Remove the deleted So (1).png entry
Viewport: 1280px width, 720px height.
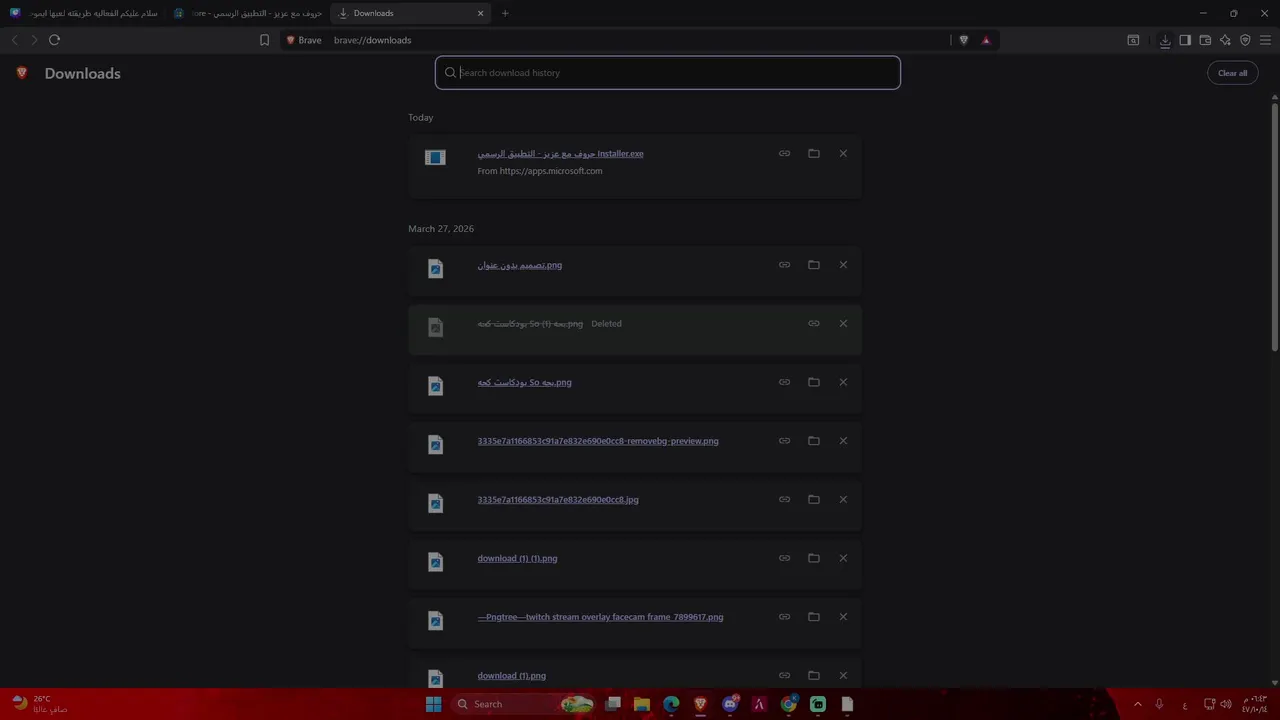(x=843, y=324)
